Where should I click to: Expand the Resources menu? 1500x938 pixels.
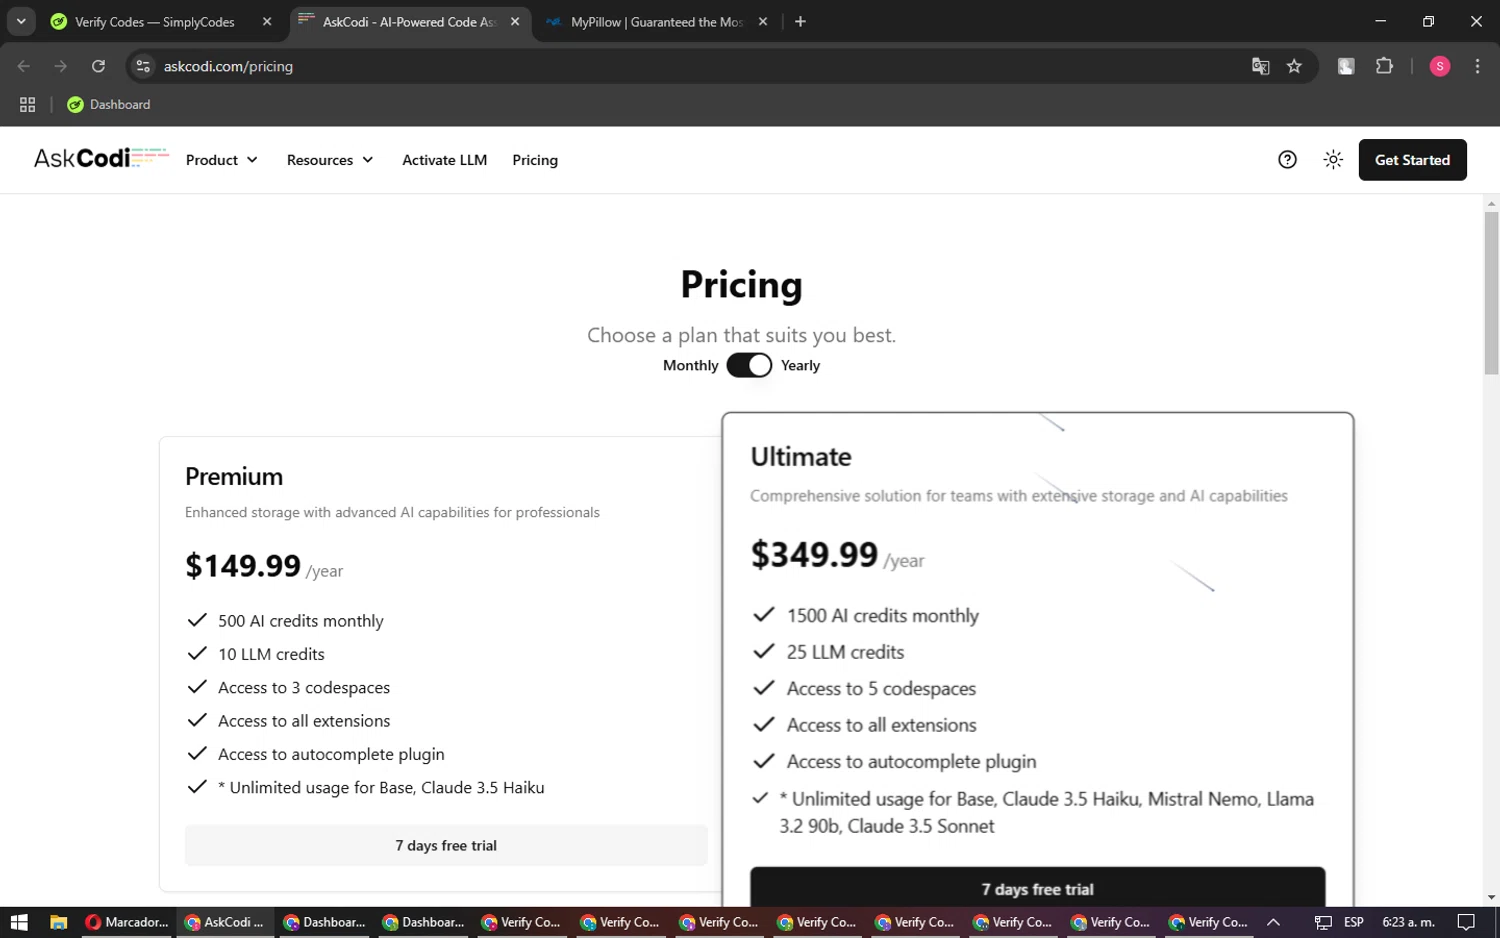pyautogui.click(x=330, y=160)
